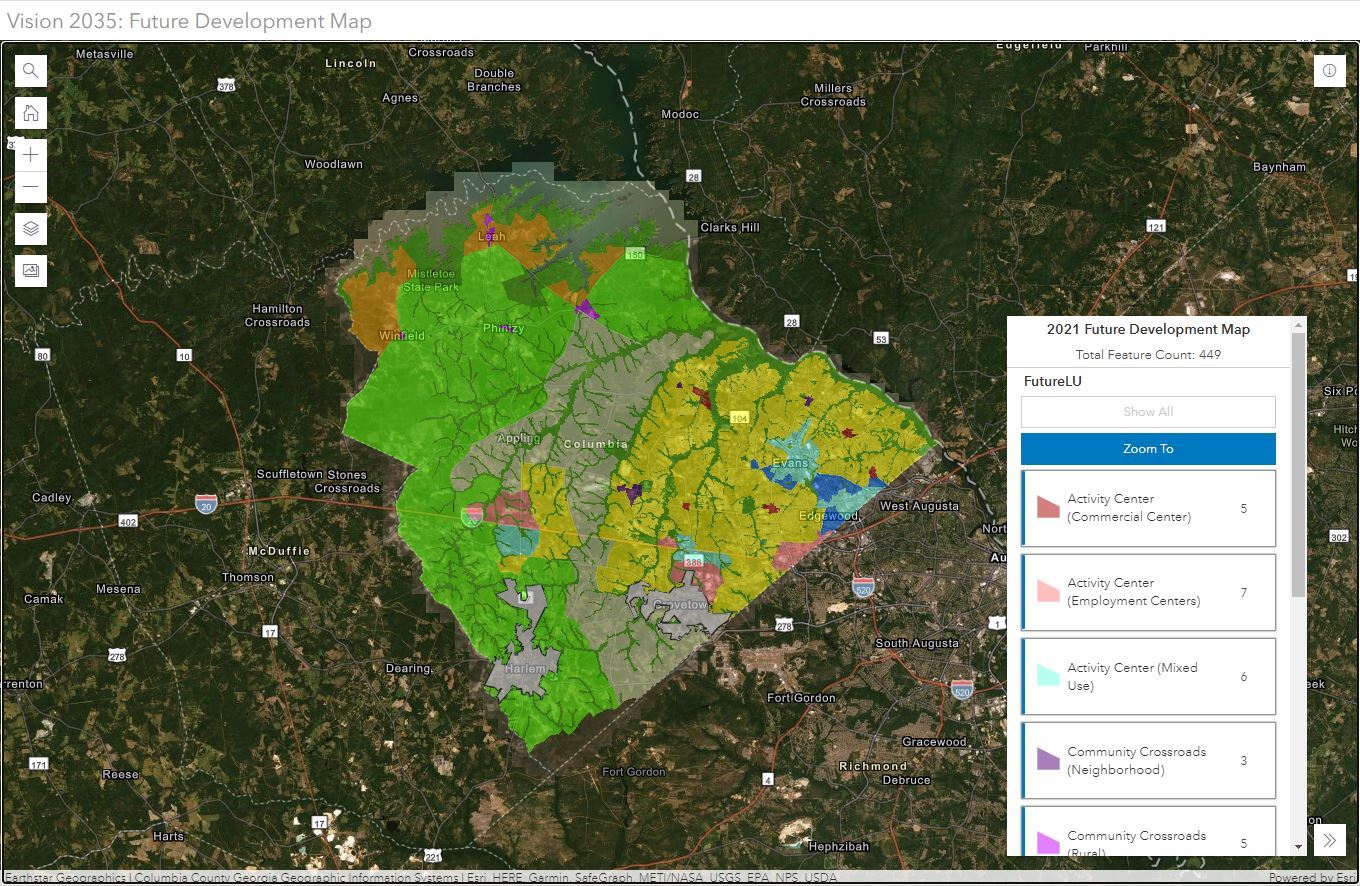Click the legend scrollbar up arrow
The image size is (1360, 886).
pos(1299,325)
